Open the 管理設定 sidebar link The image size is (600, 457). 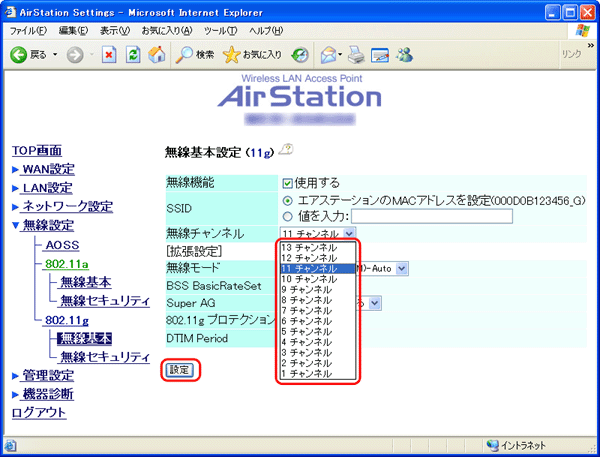click(x=48, y=375)
